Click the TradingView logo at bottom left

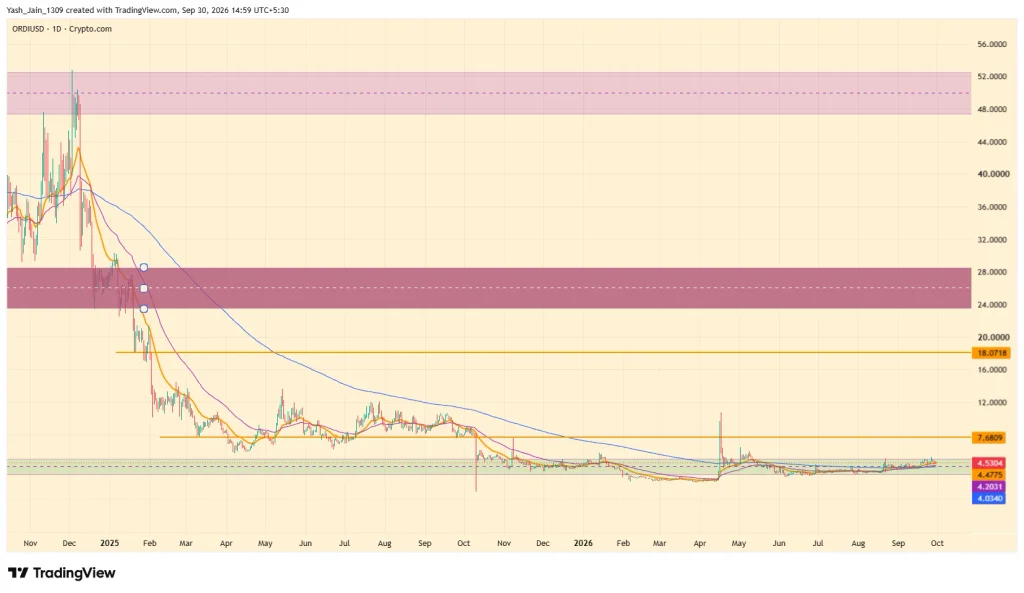point(61,573)
